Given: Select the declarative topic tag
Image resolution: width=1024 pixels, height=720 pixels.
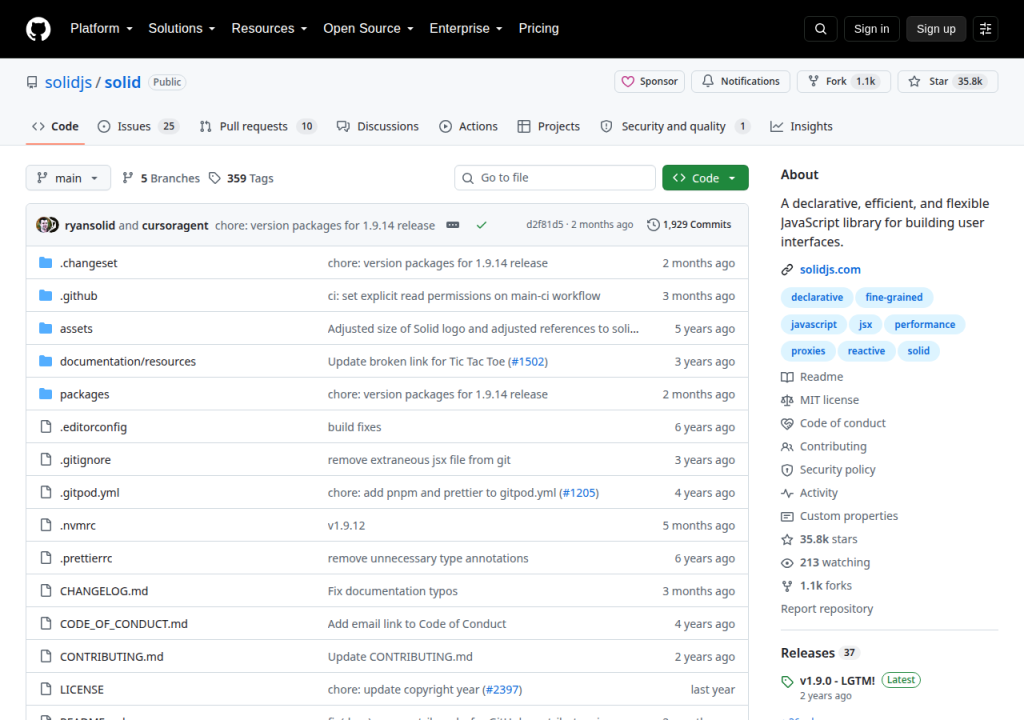Looking at the screenshot, I should point(817,297).
